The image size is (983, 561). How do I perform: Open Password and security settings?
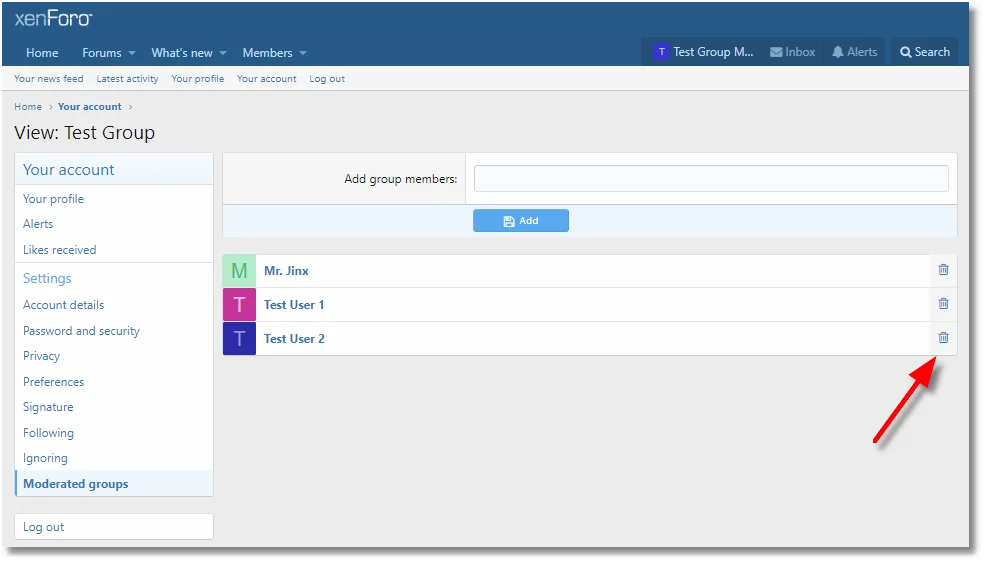click(81, 331)
